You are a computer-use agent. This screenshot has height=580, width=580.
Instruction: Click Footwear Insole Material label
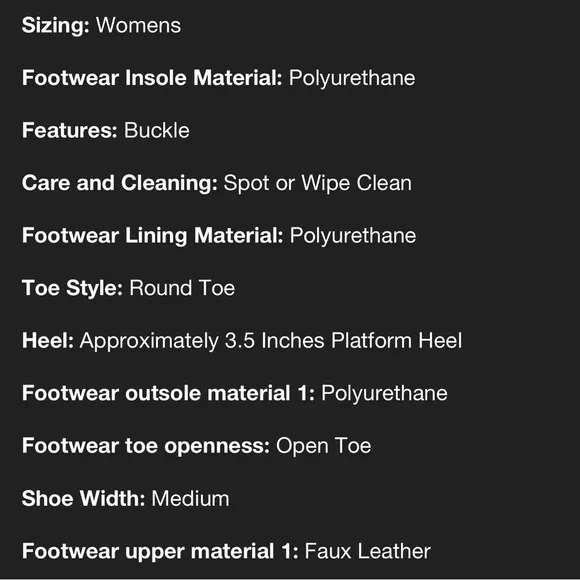pos(152,78)
